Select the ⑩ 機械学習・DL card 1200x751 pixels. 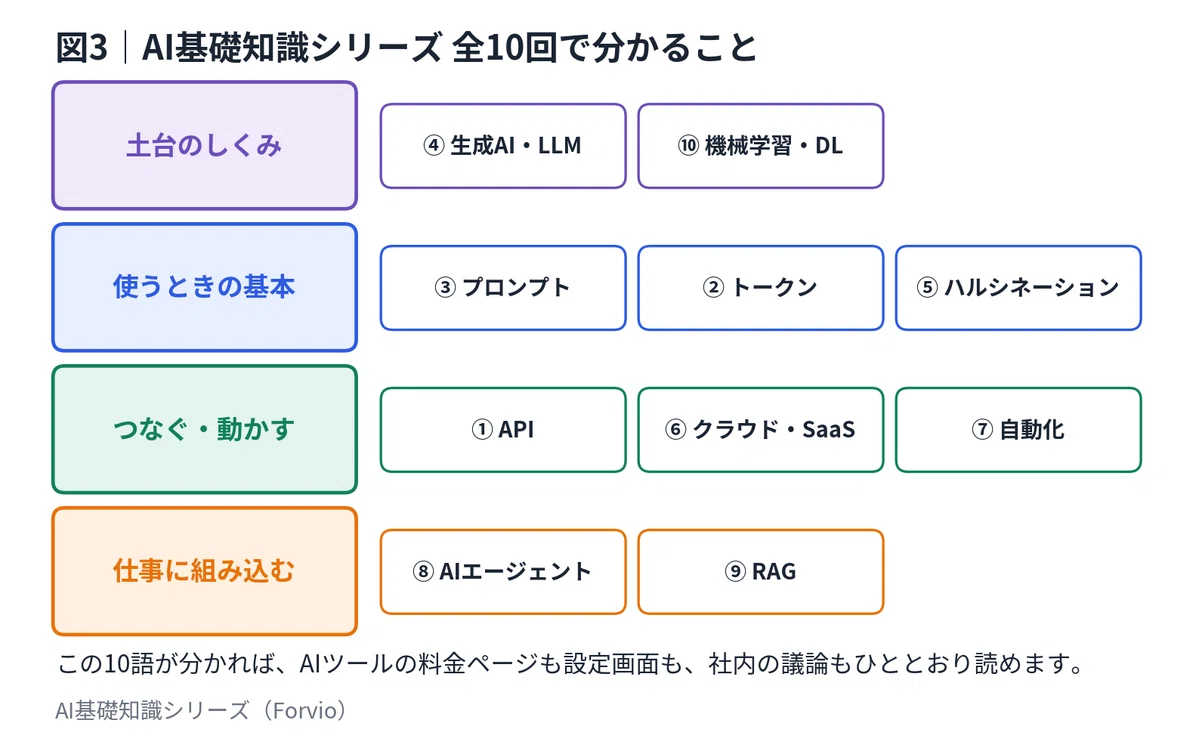pyautogui.click(x=761, y=146)
